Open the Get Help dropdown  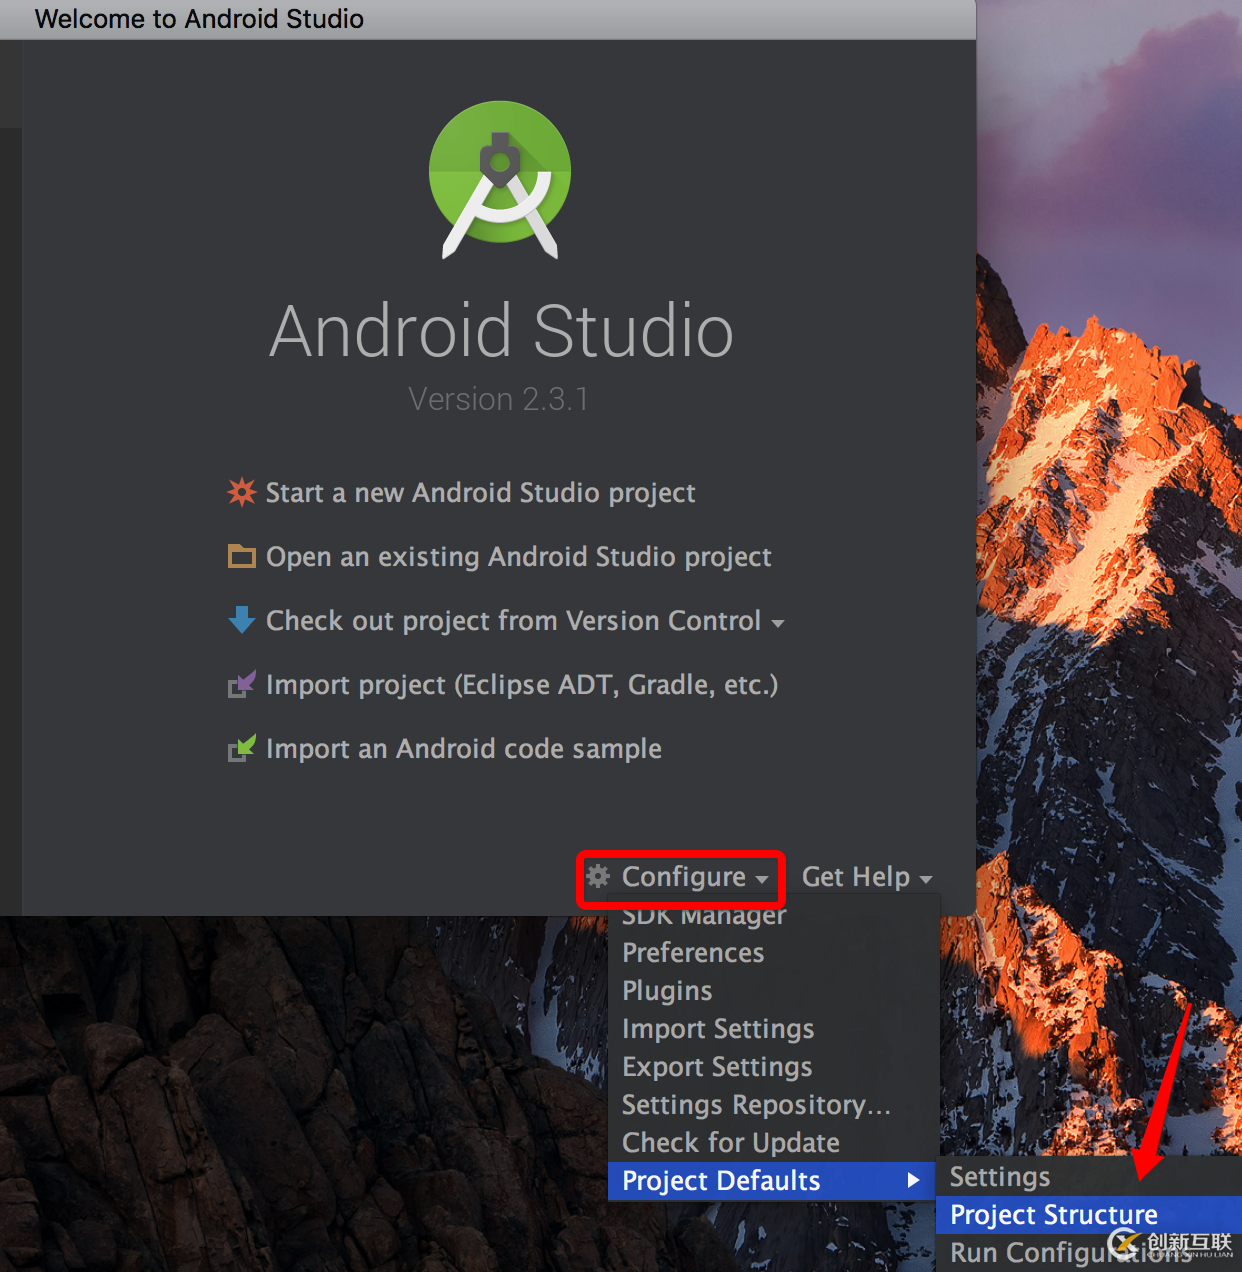tap(867, 878)
